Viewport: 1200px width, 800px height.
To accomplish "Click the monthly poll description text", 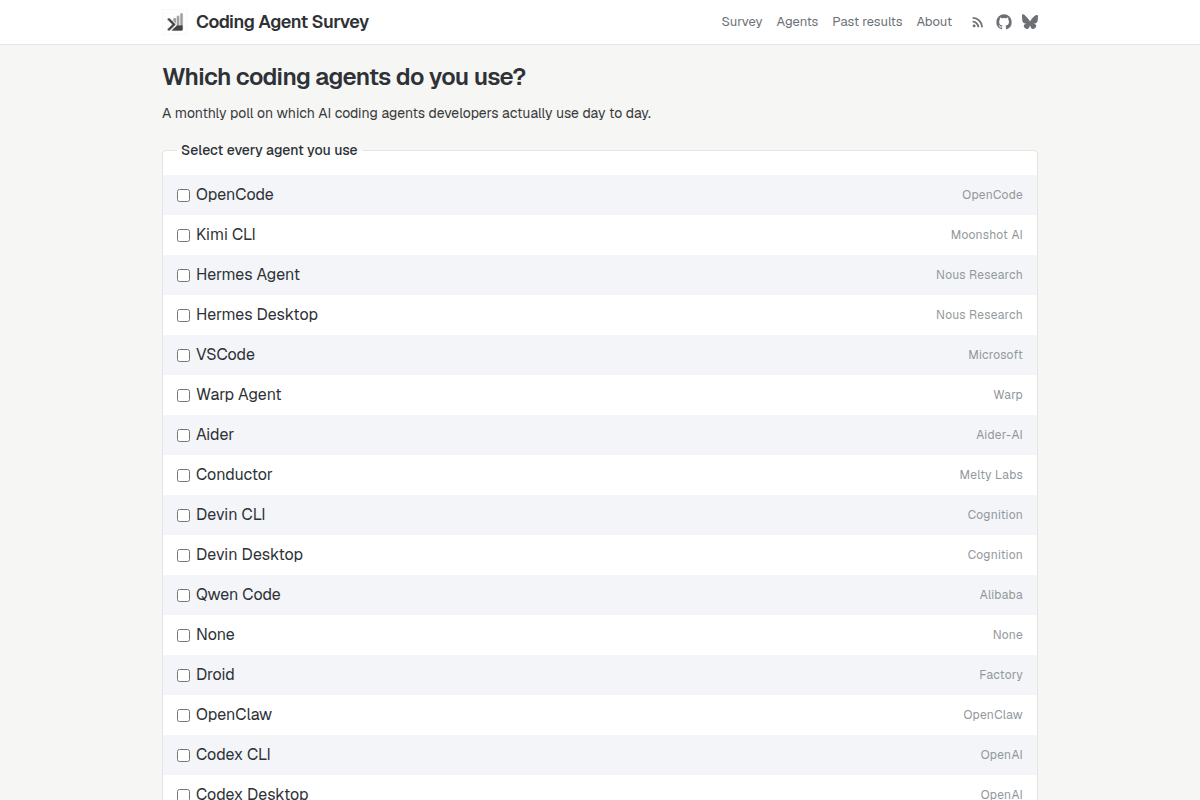I will pos(407,114).
